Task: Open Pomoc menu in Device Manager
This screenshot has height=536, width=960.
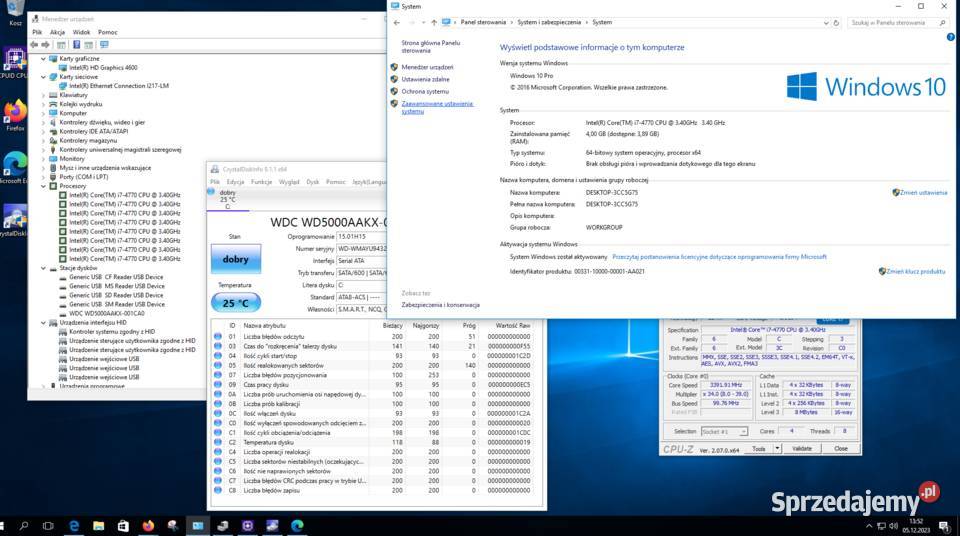Action: pos(108,32)
